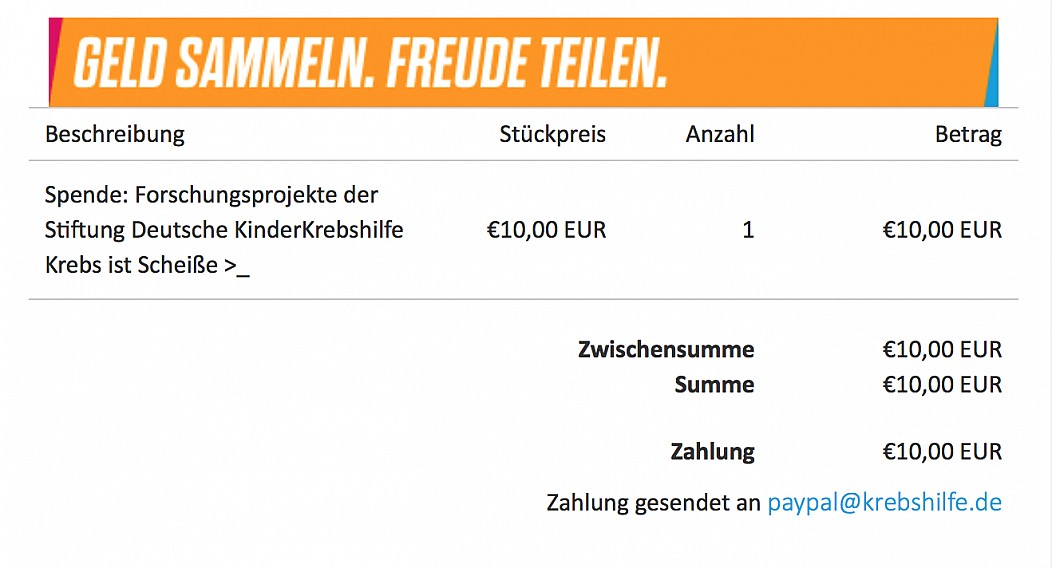Select the Zahlung label
The image size is (1052, 568).
713,452
